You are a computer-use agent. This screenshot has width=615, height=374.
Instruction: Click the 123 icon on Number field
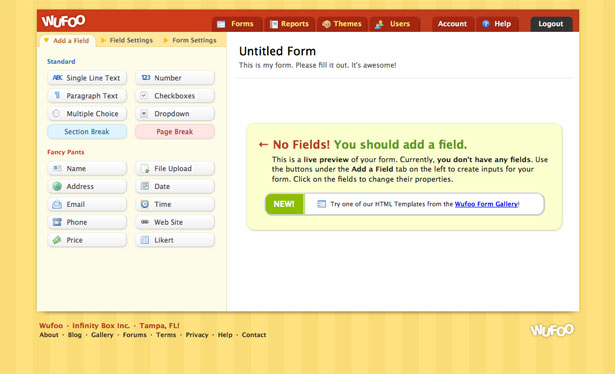pyautogui.click(x=146, y=78)
